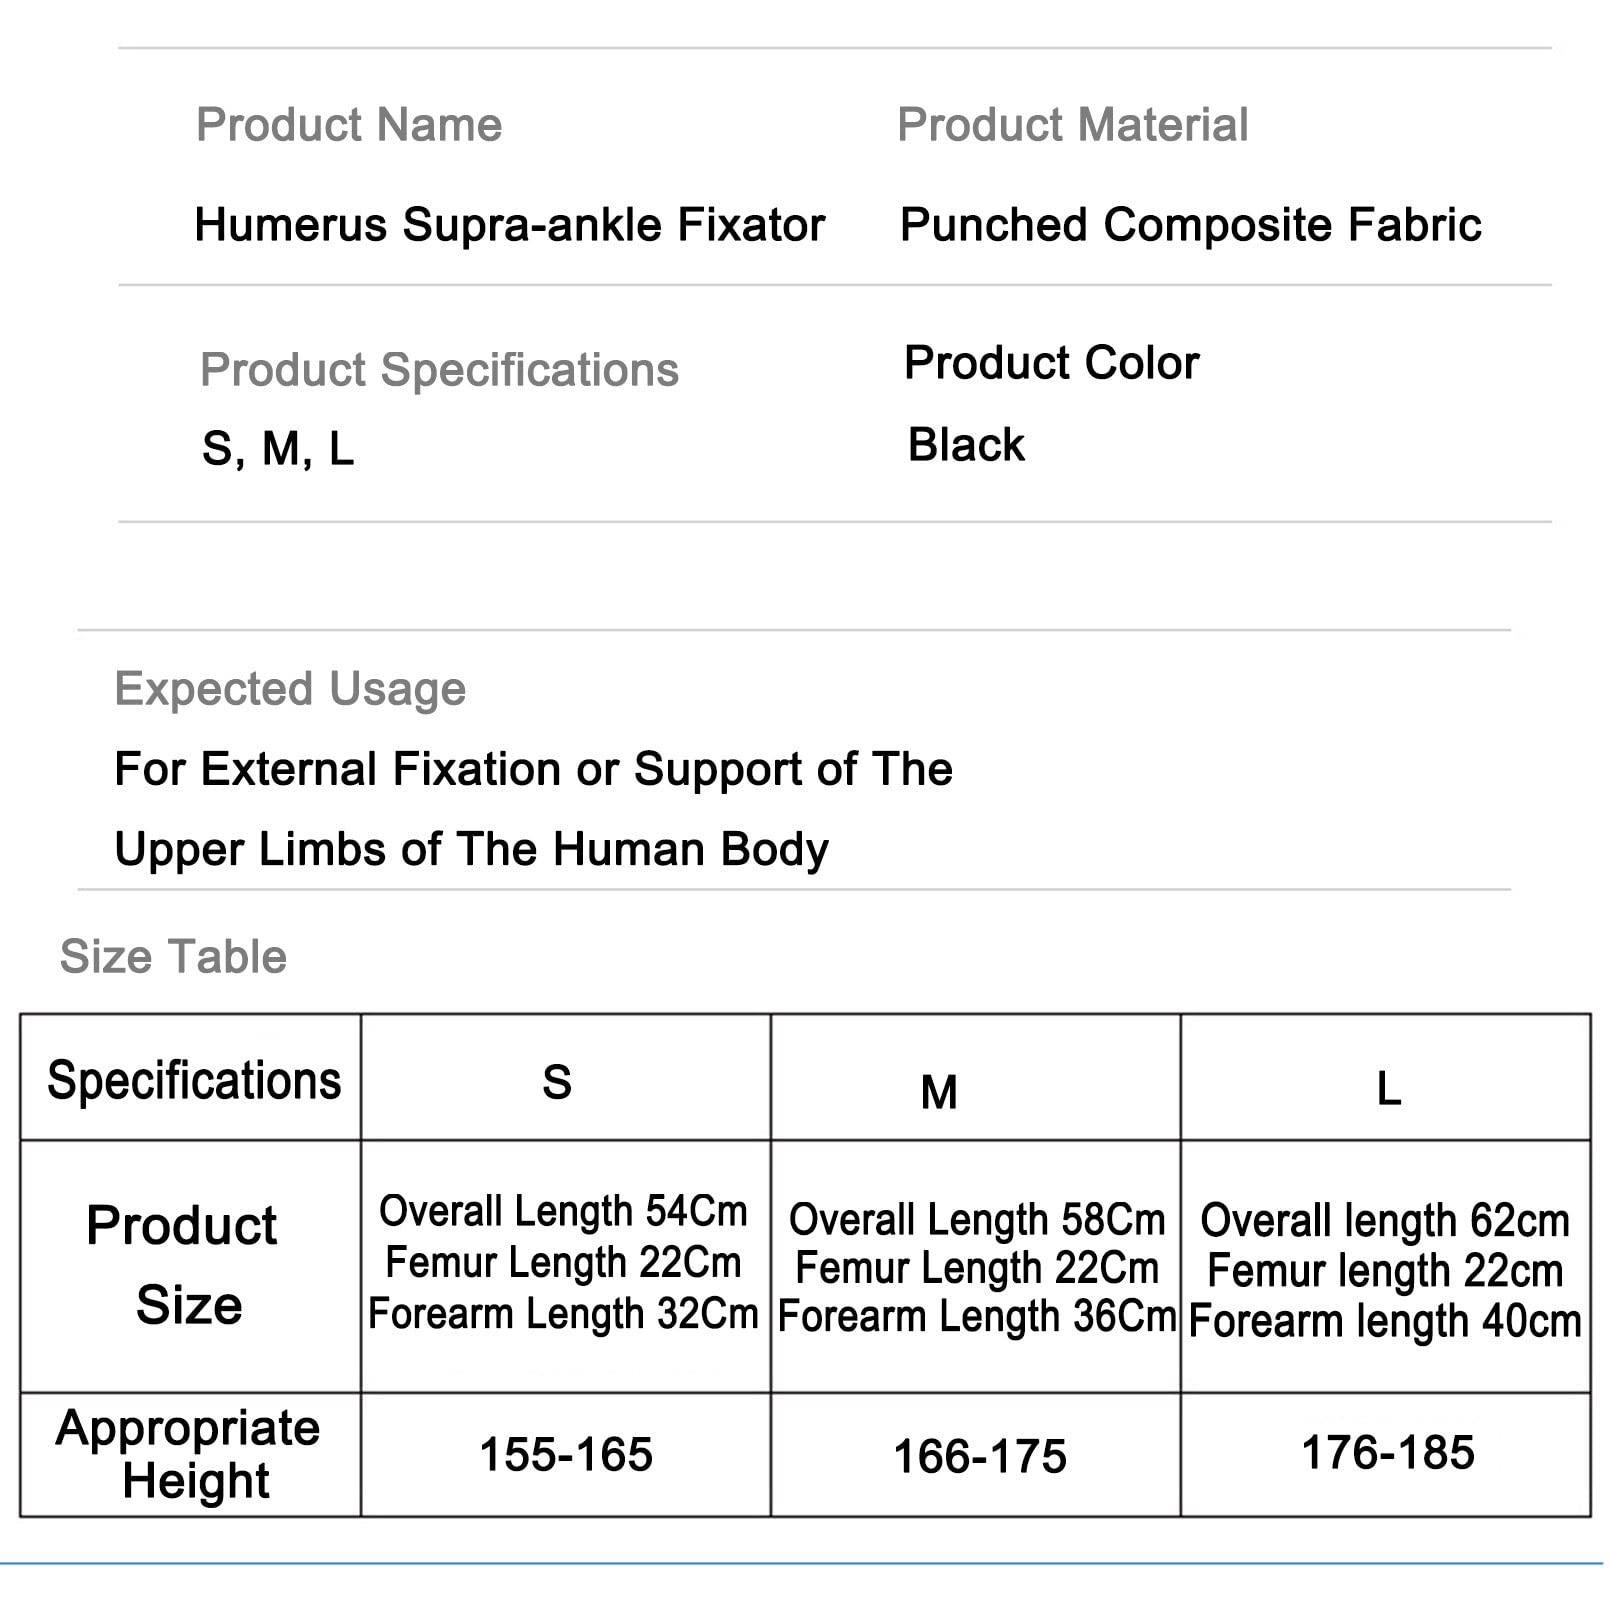Select the M column header
Screen dimensions: 1610x1610
click(939, 1092)
